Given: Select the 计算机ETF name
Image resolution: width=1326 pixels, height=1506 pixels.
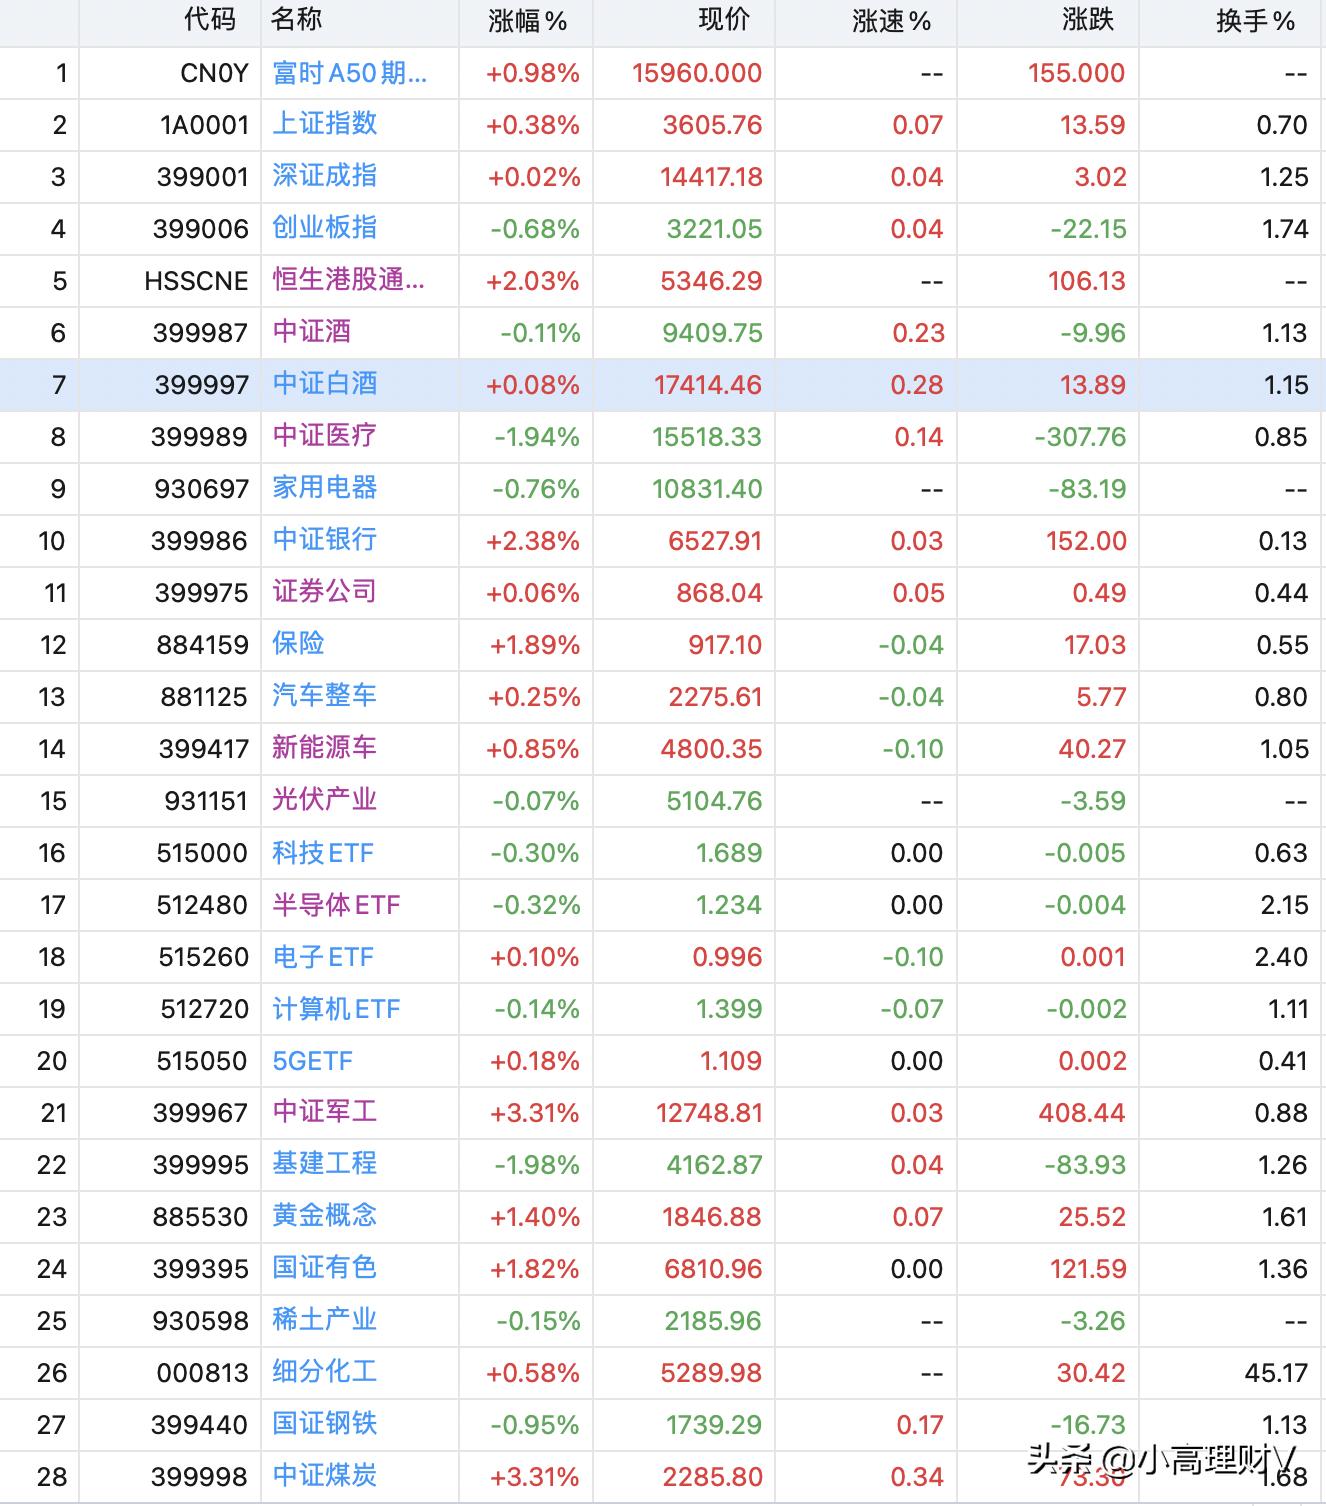Looking at the screenshot, I should [x=336, y=1009].
